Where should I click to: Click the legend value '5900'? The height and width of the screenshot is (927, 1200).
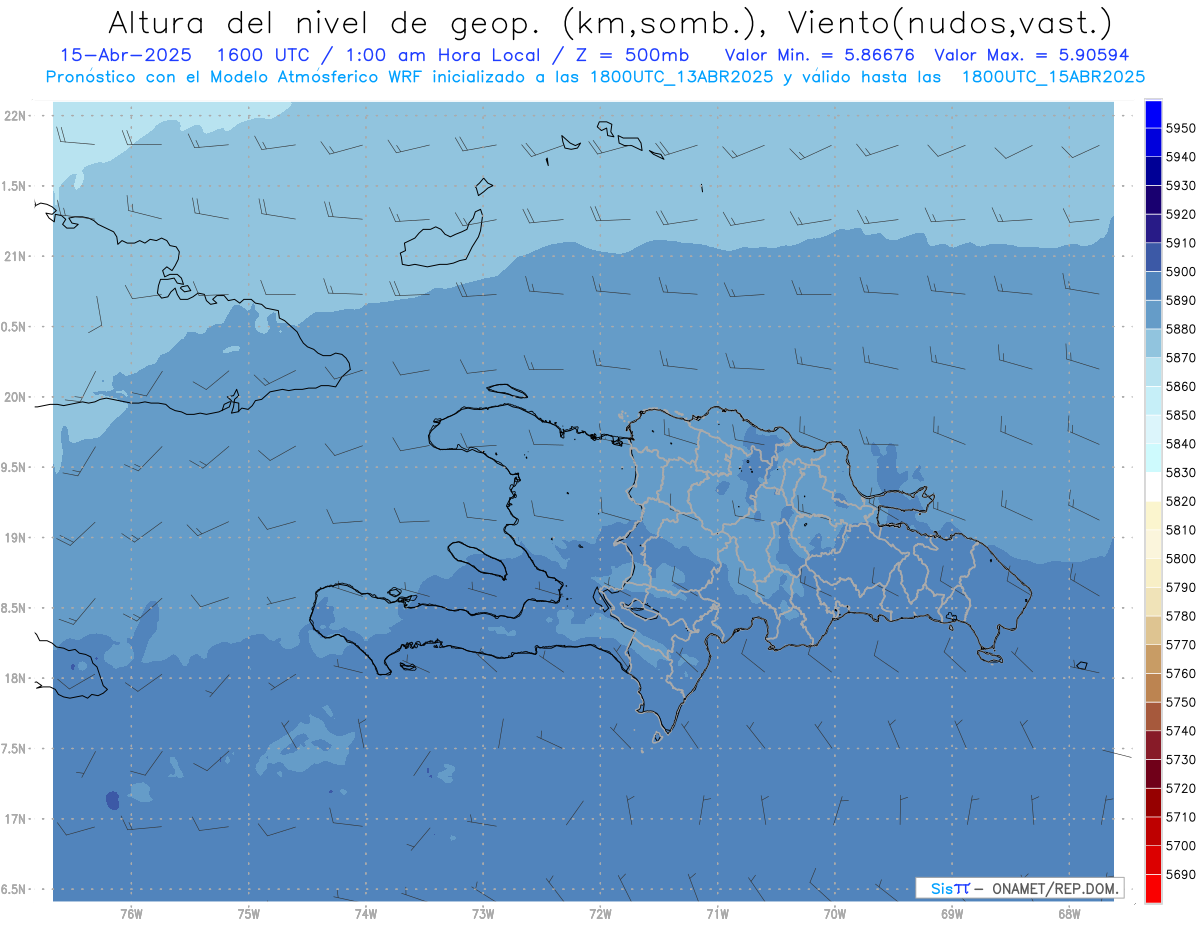pyautogui.click(x=1181, y=272)
